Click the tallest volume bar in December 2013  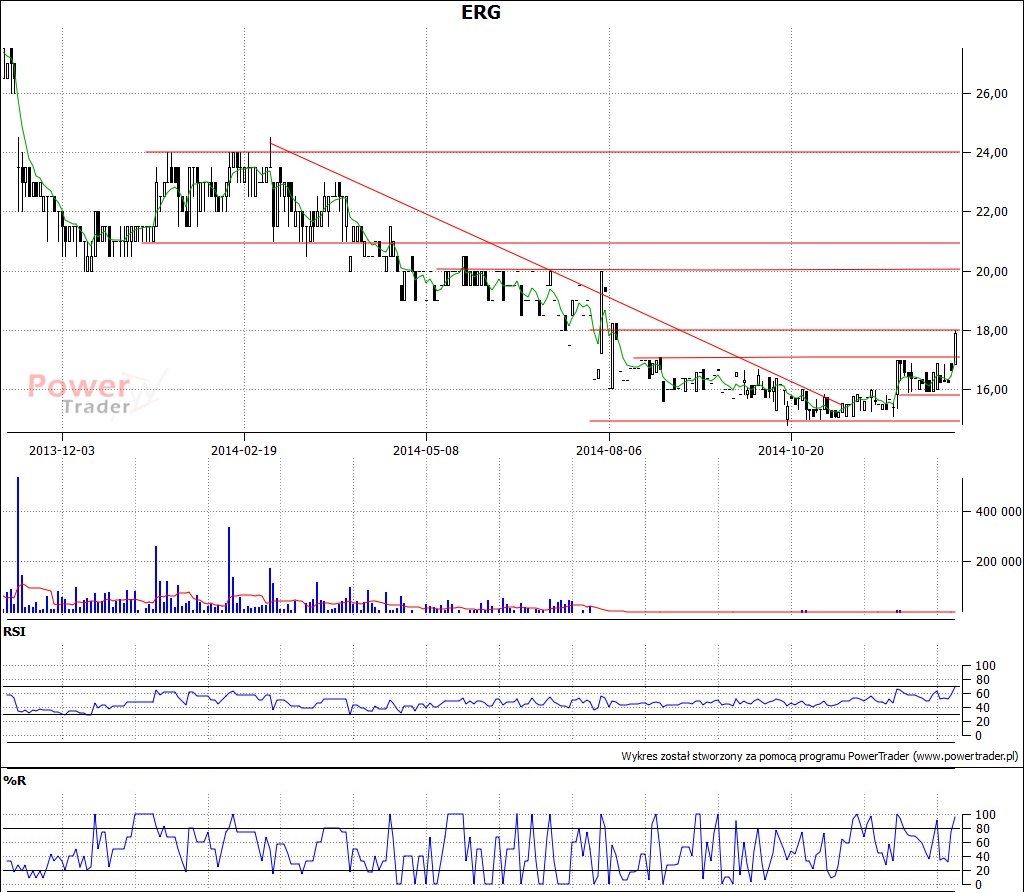[18, 544]
